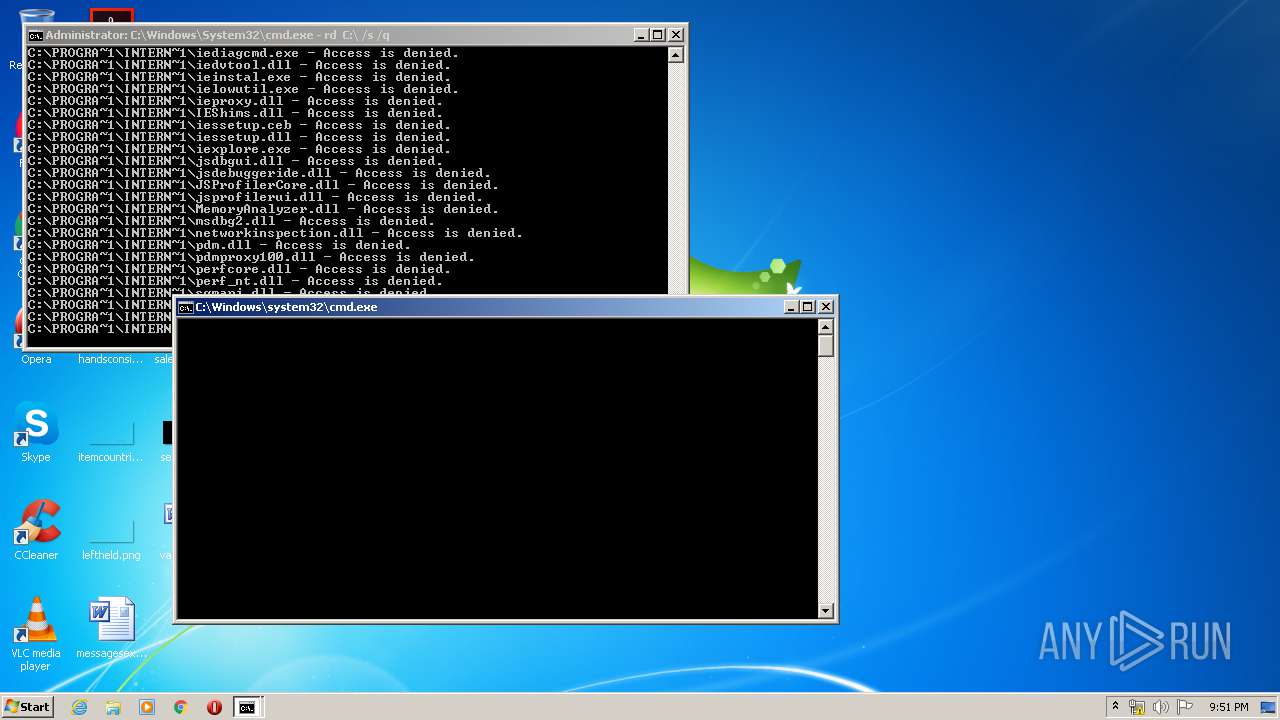1280x720 pixels.
Task: Maximize the Administrator cmd window
Action: click(658, 35)
